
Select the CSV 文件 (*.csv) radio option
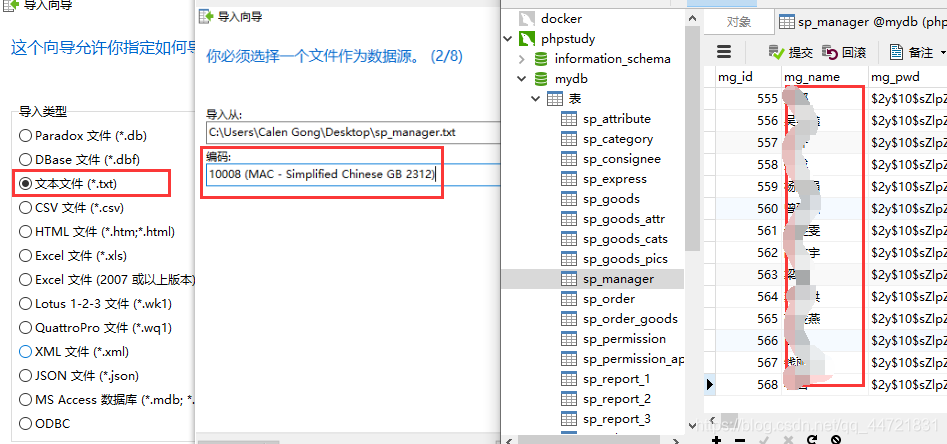pos(25,207)
